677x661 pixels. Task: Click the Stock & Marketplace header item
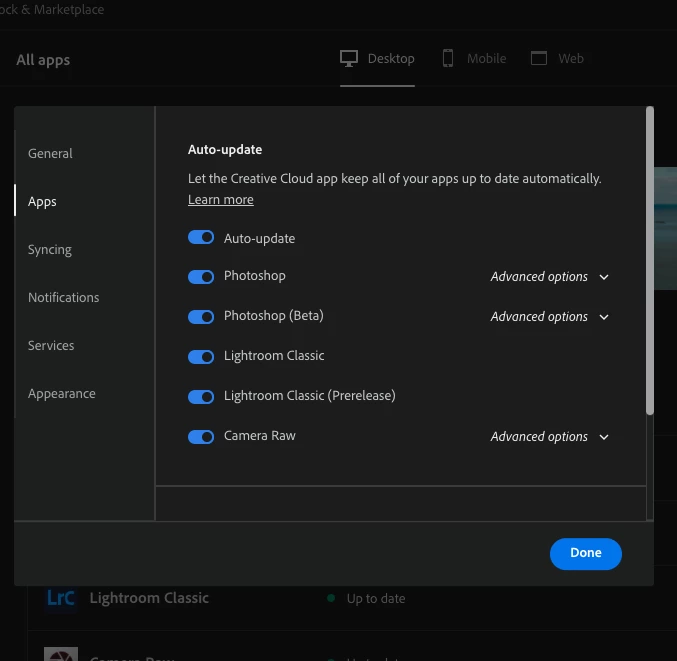pyautogui.click(x=52, y=9)
